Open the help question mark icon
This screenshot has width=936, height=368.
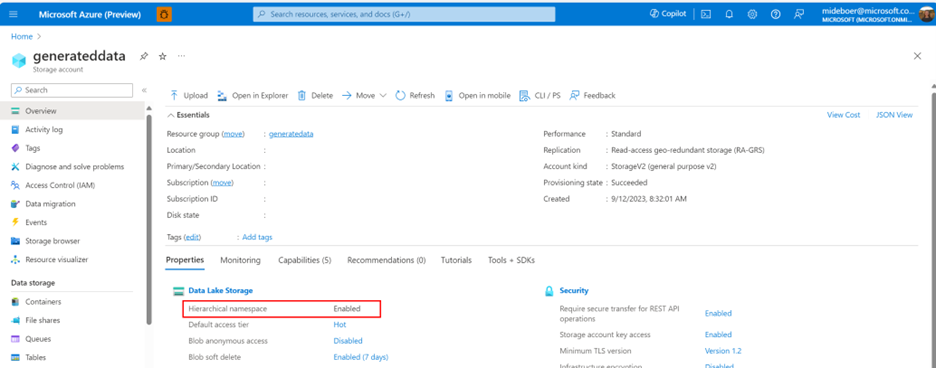pyautogui.click(x=775, y=14)
